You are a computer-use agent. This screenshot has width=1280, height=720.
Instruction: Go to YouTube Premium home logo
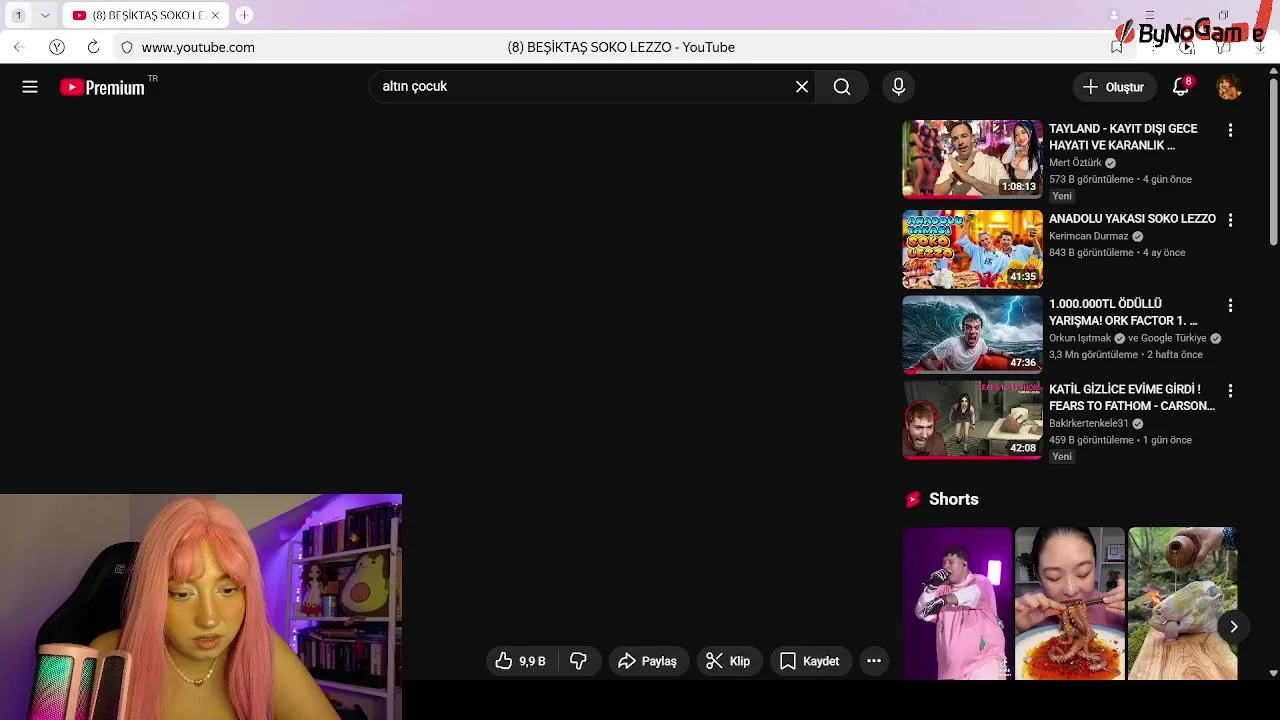(x=102, y=87)
